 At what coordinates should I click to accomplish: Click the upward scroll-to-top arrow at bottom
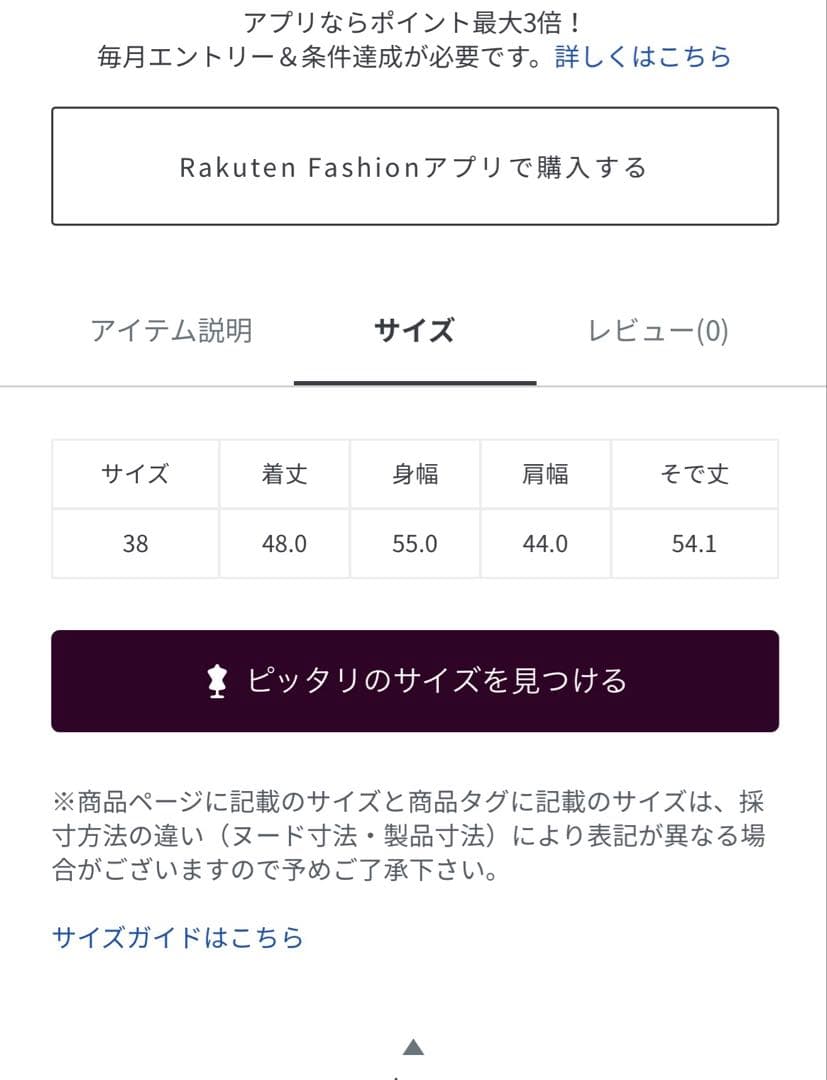click(413, 1048)
